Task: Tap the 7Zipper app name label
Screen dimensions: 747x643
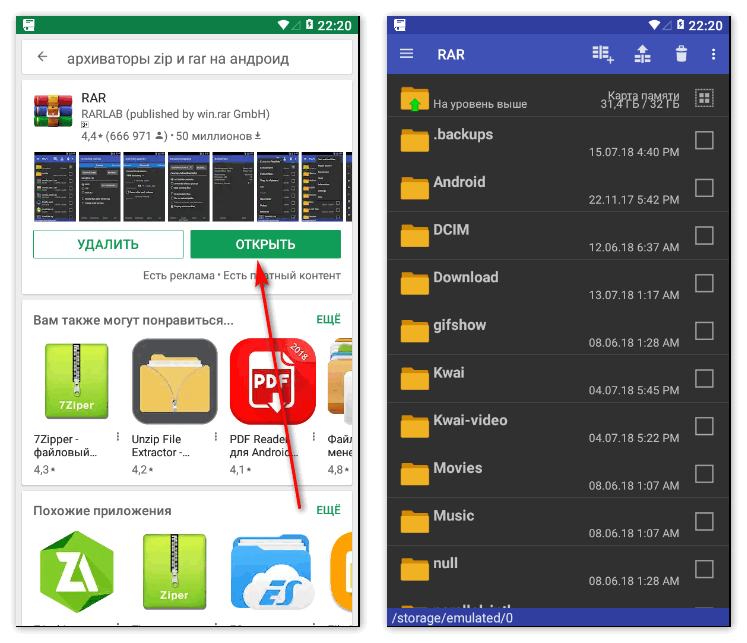Action: click(x=65, y=446)
